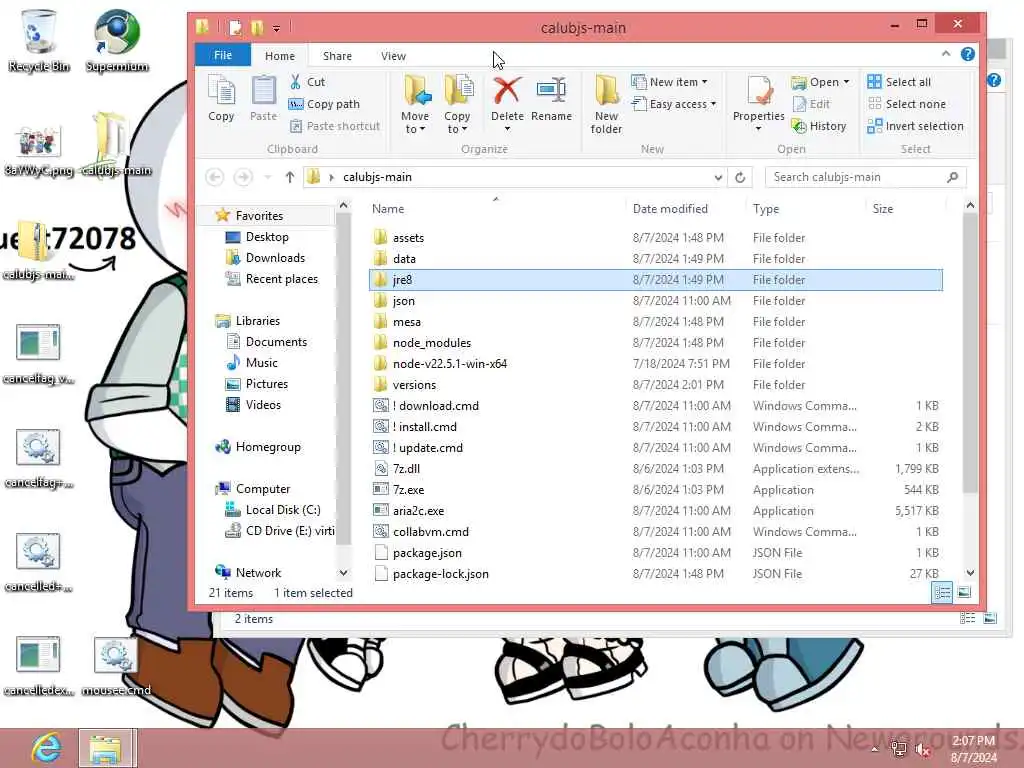Select the ! install.cmd file
The image size is (1024, 768).
(655, 426)
